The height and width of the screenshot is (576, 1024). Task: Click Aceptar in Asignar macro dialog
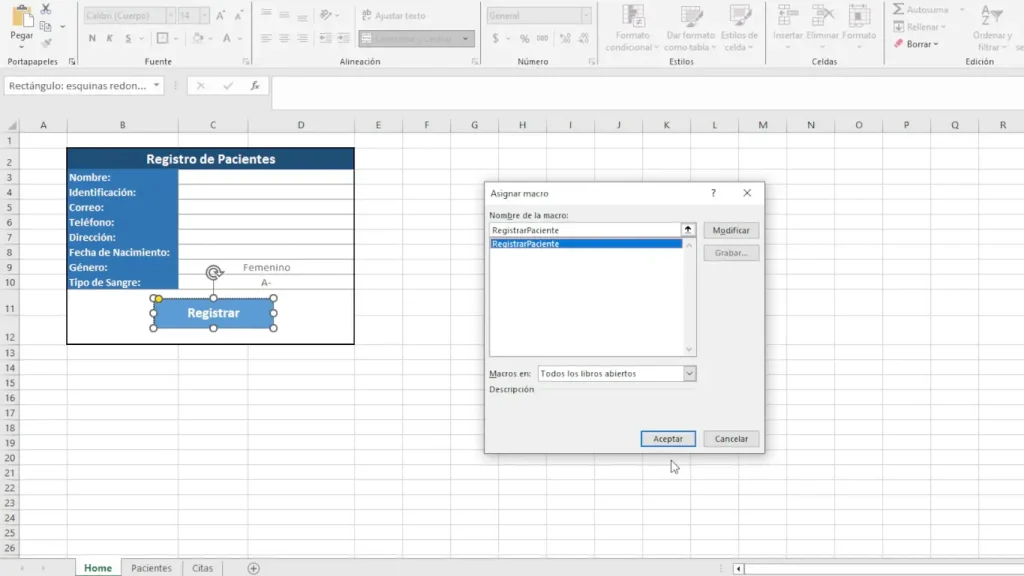tap(667, 439)
